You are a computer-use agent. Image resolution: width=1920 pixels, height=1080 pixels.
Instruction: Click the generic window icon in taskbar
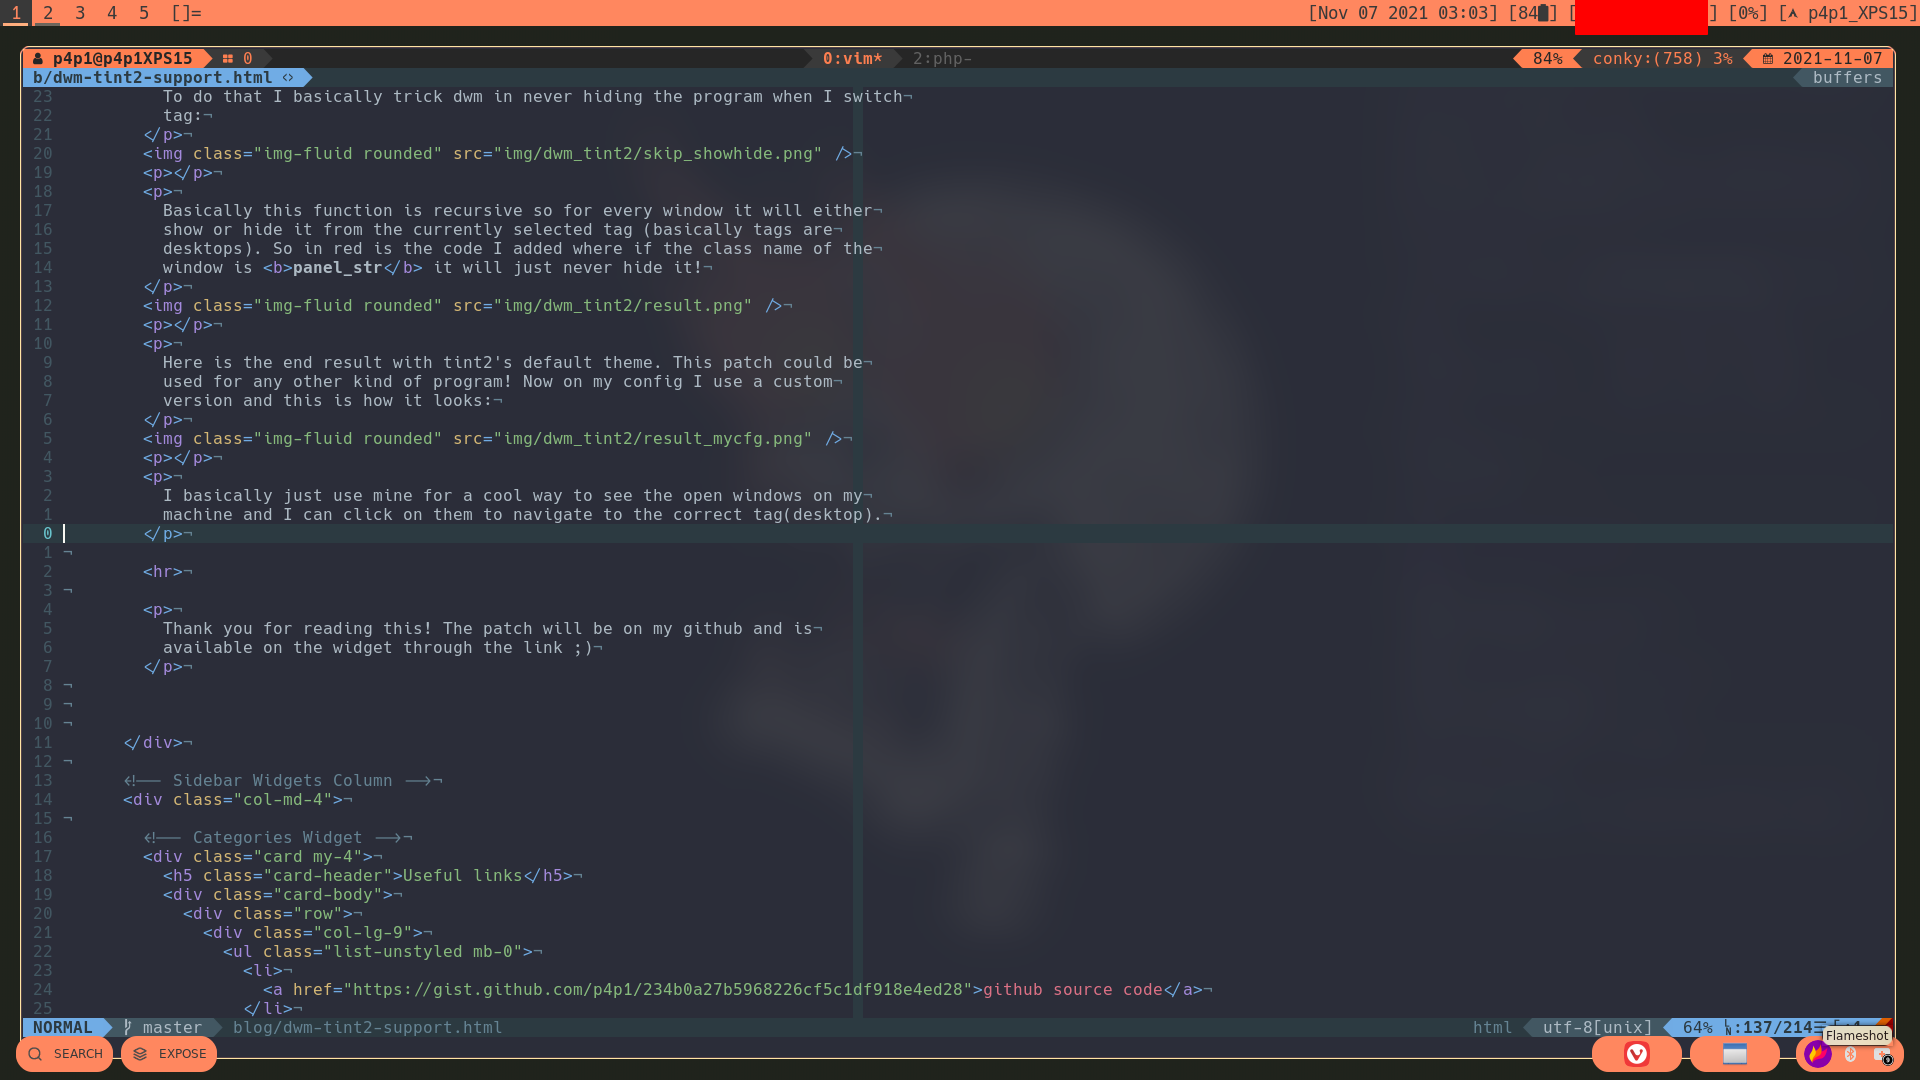pyautogui.click(x=1735, y=1054)
